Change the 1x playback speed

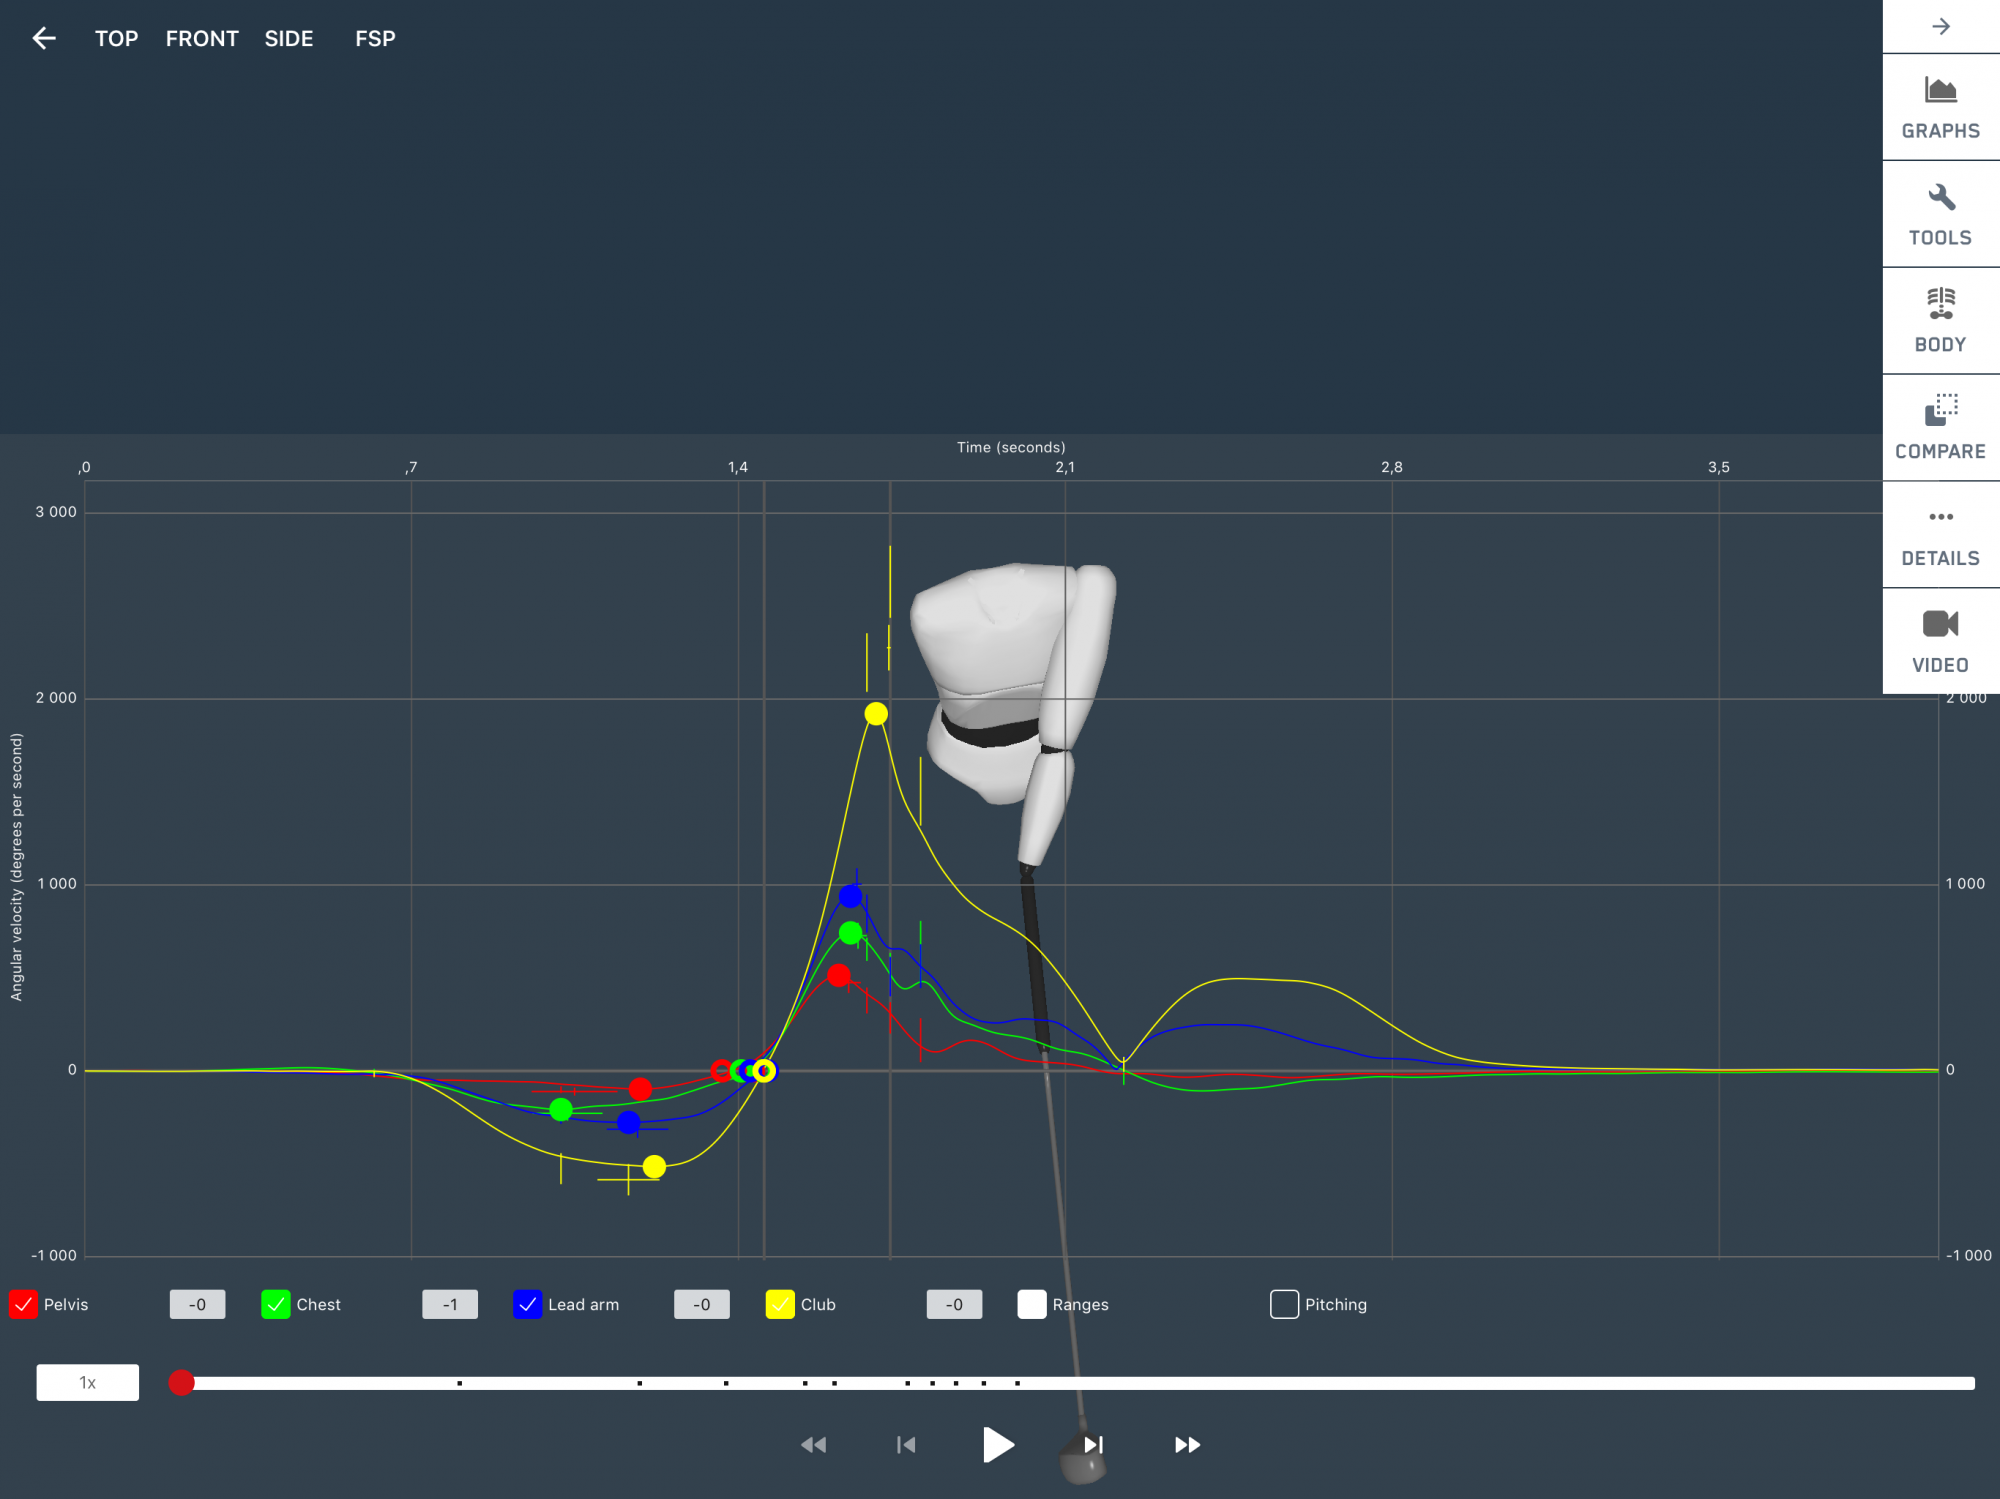coord(88,1382)
